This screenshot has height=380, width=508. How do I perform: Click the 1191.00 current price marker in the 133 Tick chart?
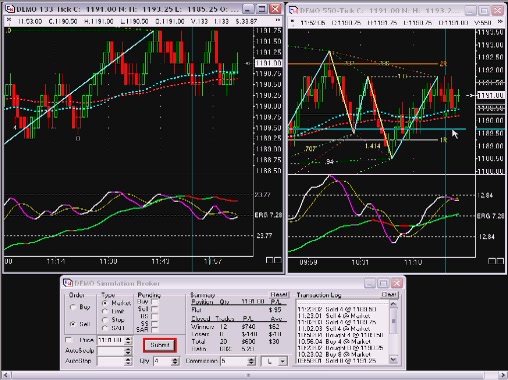(x=268, y=63)
